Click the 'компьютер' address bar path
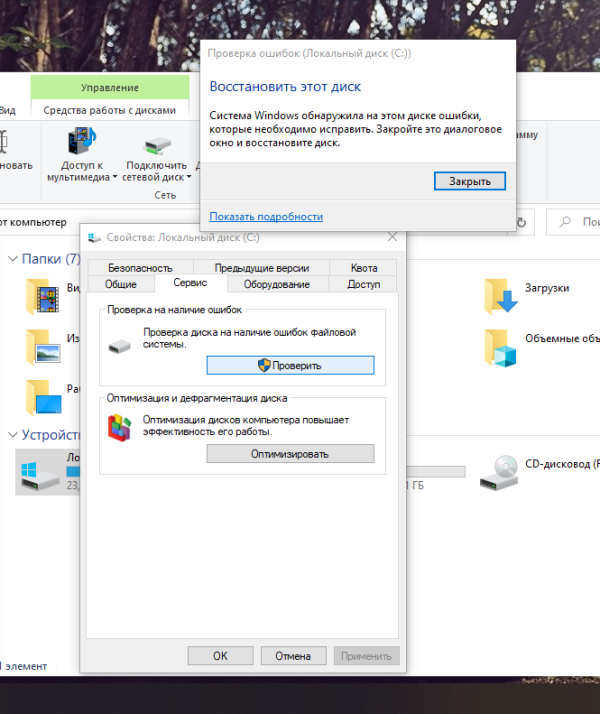The image size is (600, 714). (x=38, y=222)
